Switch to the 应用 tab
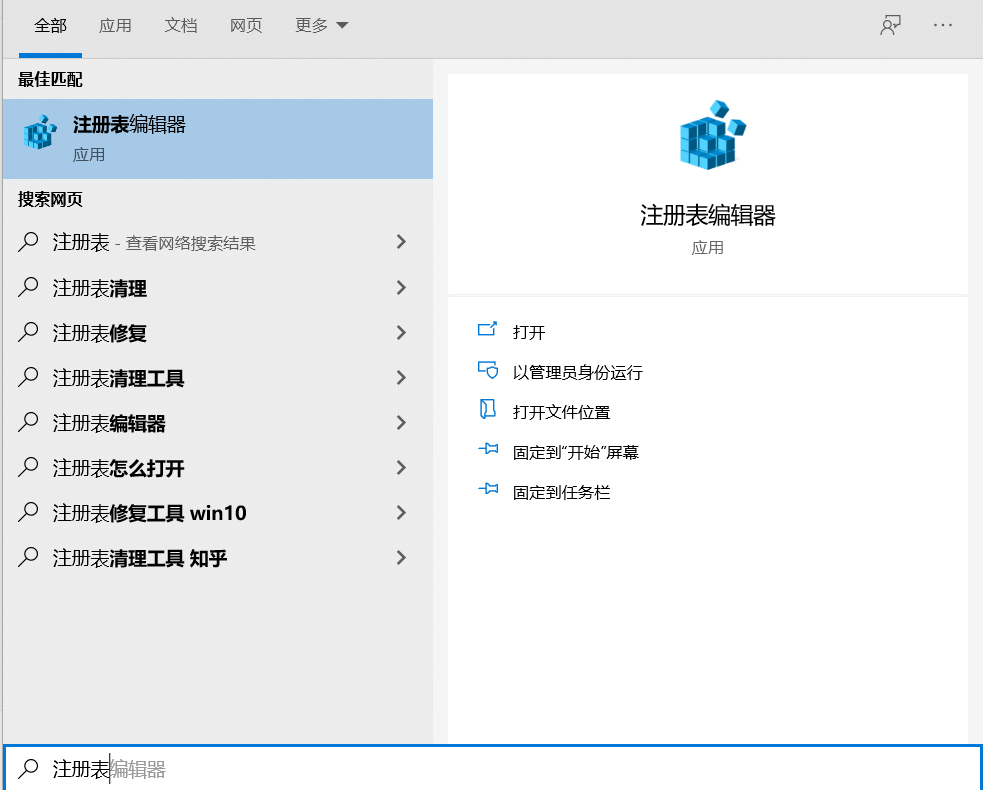983x790 pixels. coord(115,27)
